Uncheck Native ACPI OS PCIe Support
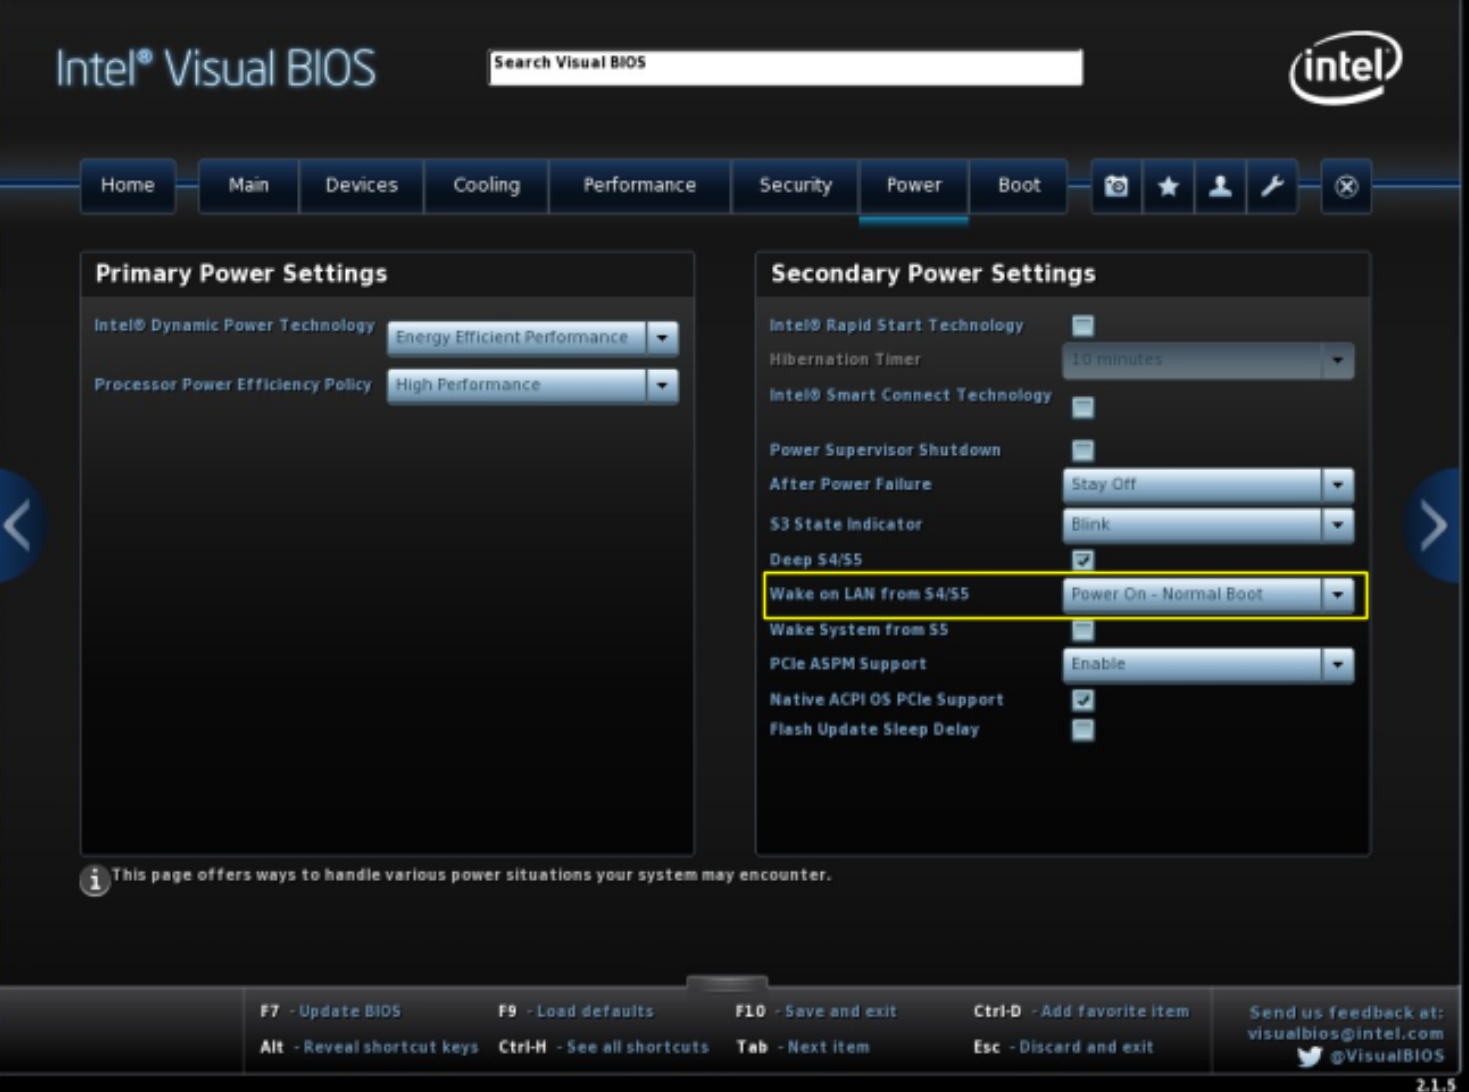The height and width of the screenshot is (1092, 1469). tap(1082, 700)
